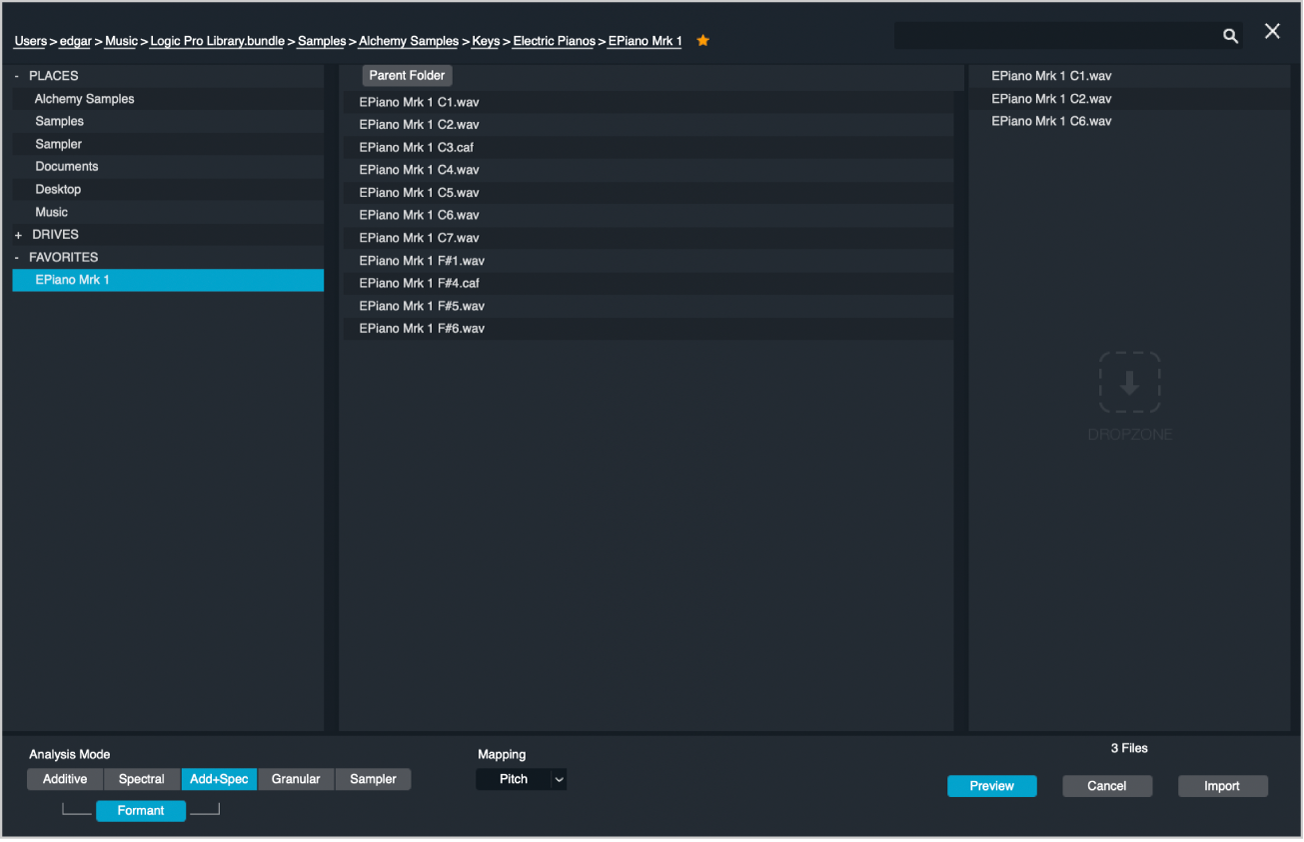Toggle the Preview button
1304x842 pixels.
click(x=992, y=786)
